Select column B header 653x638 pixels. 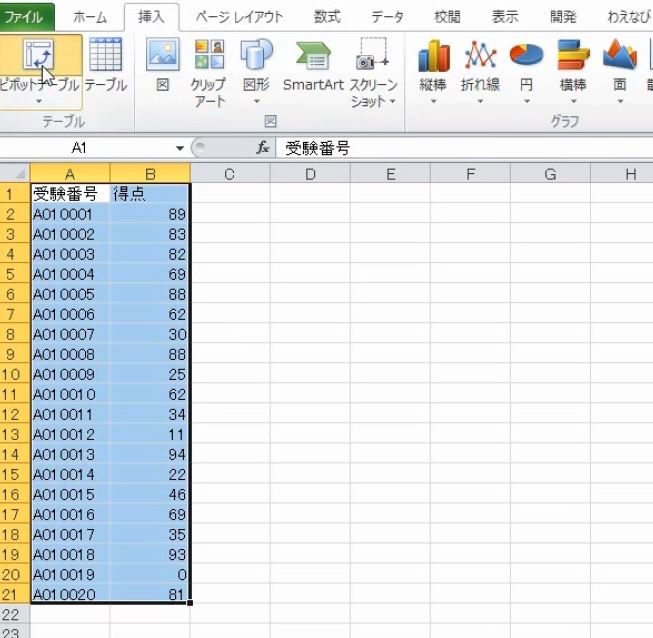coord(150,174)
